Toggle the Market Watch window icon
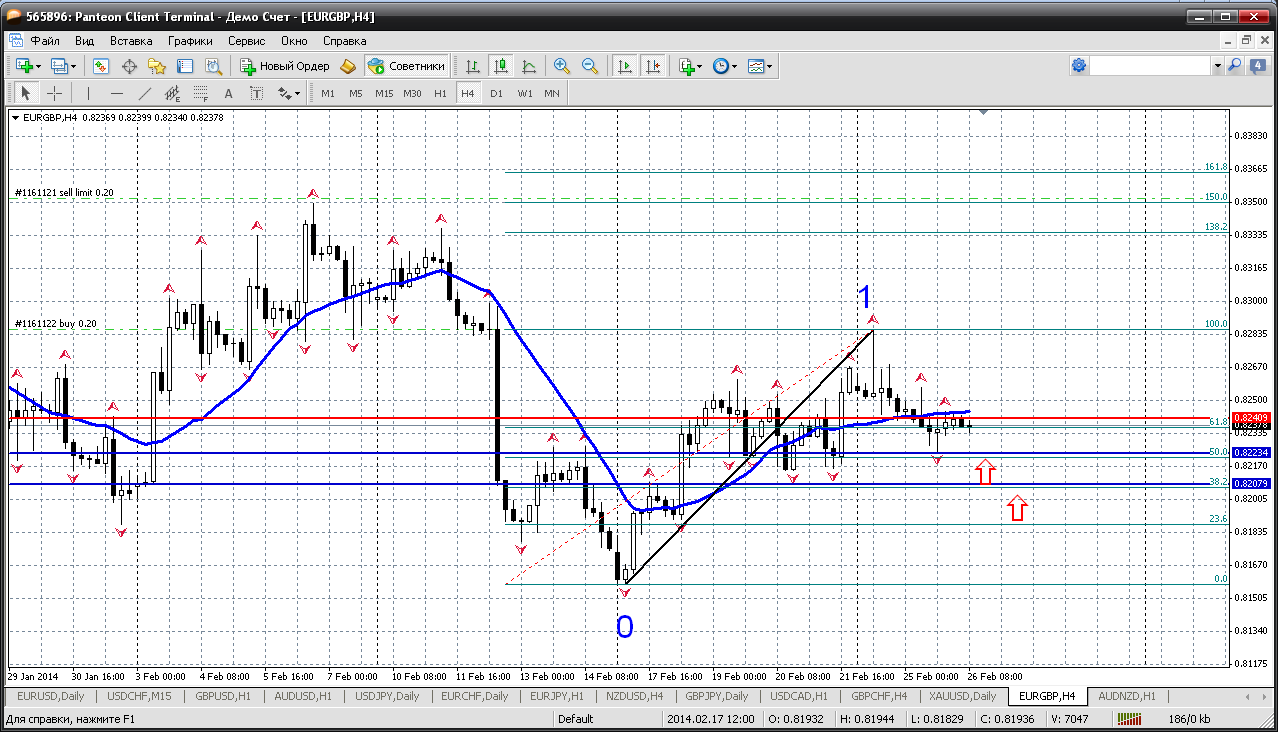 click(101, 66)
